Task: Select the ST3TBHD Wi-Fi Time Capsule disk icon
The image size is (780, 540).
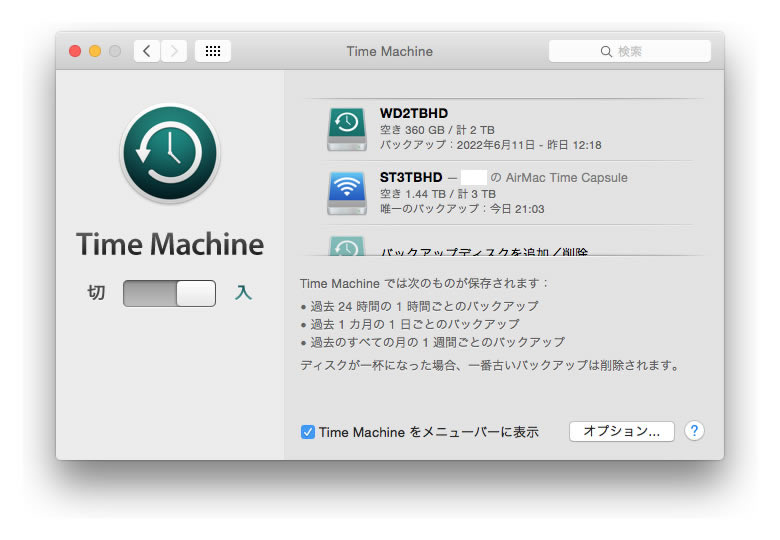Action: tap(346, 192)
